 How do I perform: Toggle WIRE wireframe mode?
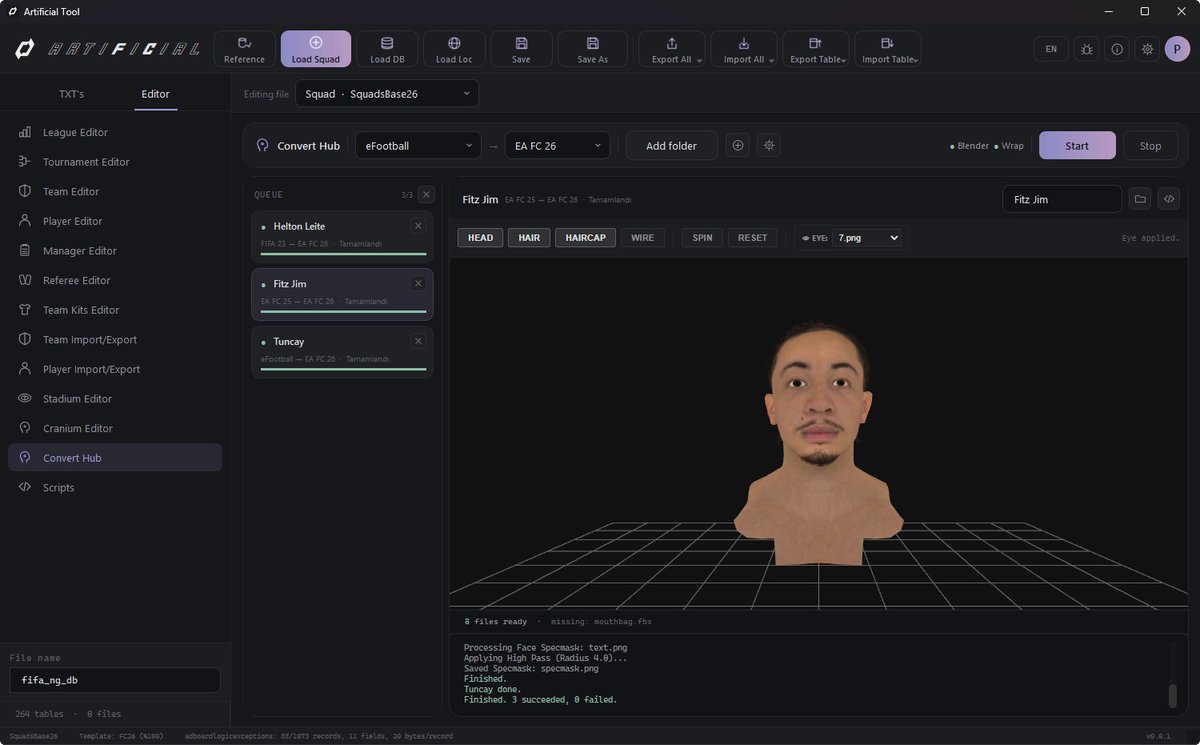pyautogui.click(x=643, y=238)
